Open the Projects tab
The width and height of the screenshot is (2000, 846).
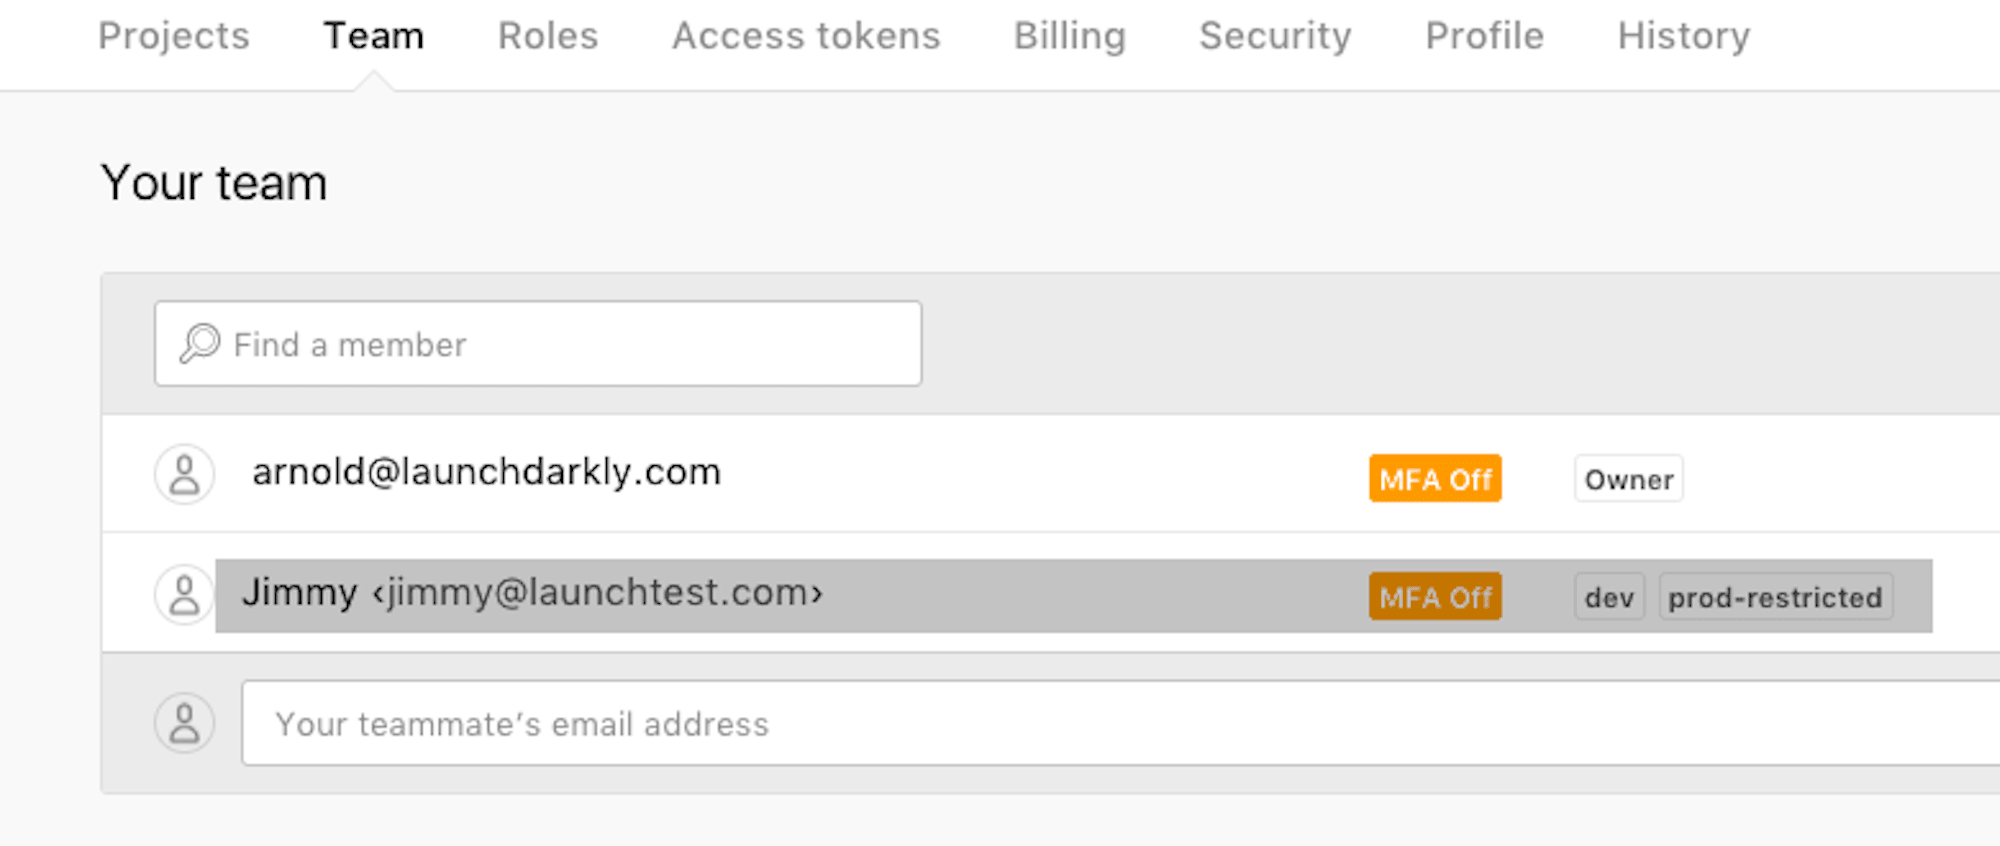tap(174, 36)
